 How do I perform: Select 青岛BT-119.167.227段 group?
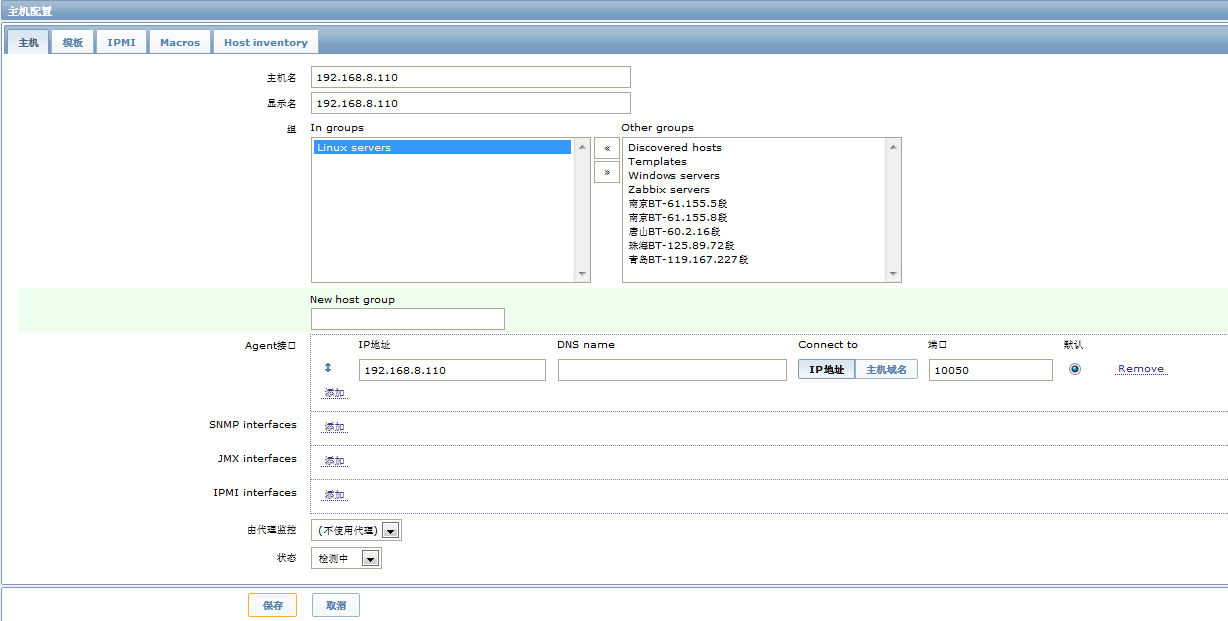tap(688, 259)
